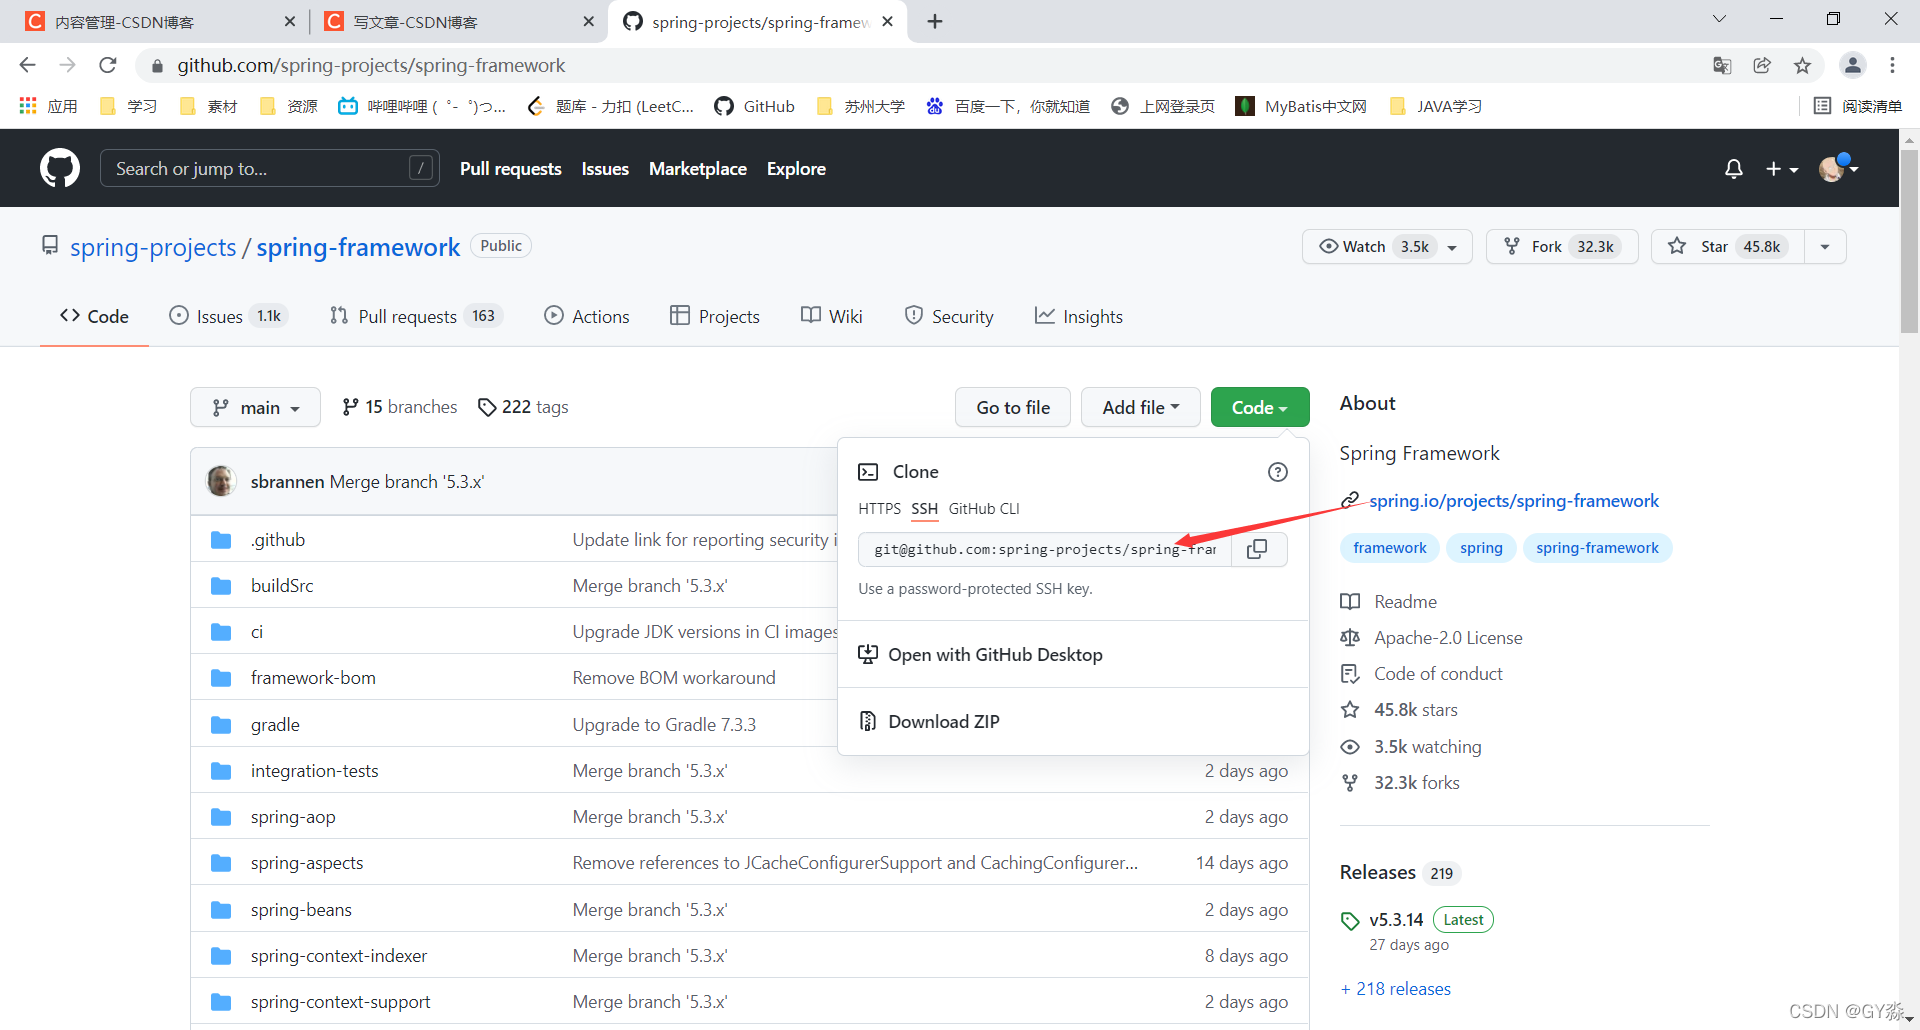Screen dimensions: 1920x1030
Task: Open the Security tab
Action: pyautogui.click(x=948, y=316)
